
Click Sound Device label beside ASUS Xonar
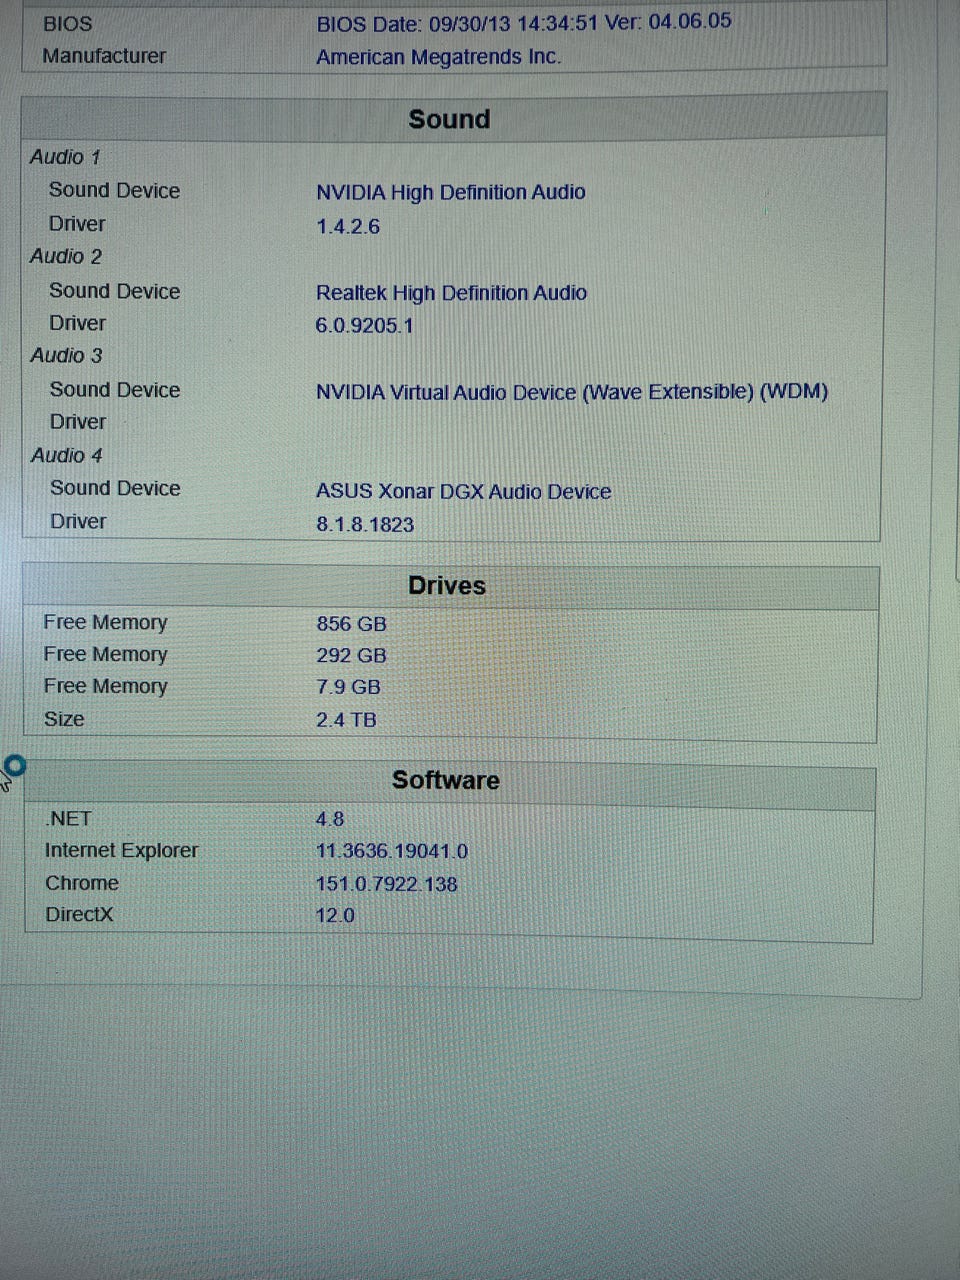coord(115,488)
